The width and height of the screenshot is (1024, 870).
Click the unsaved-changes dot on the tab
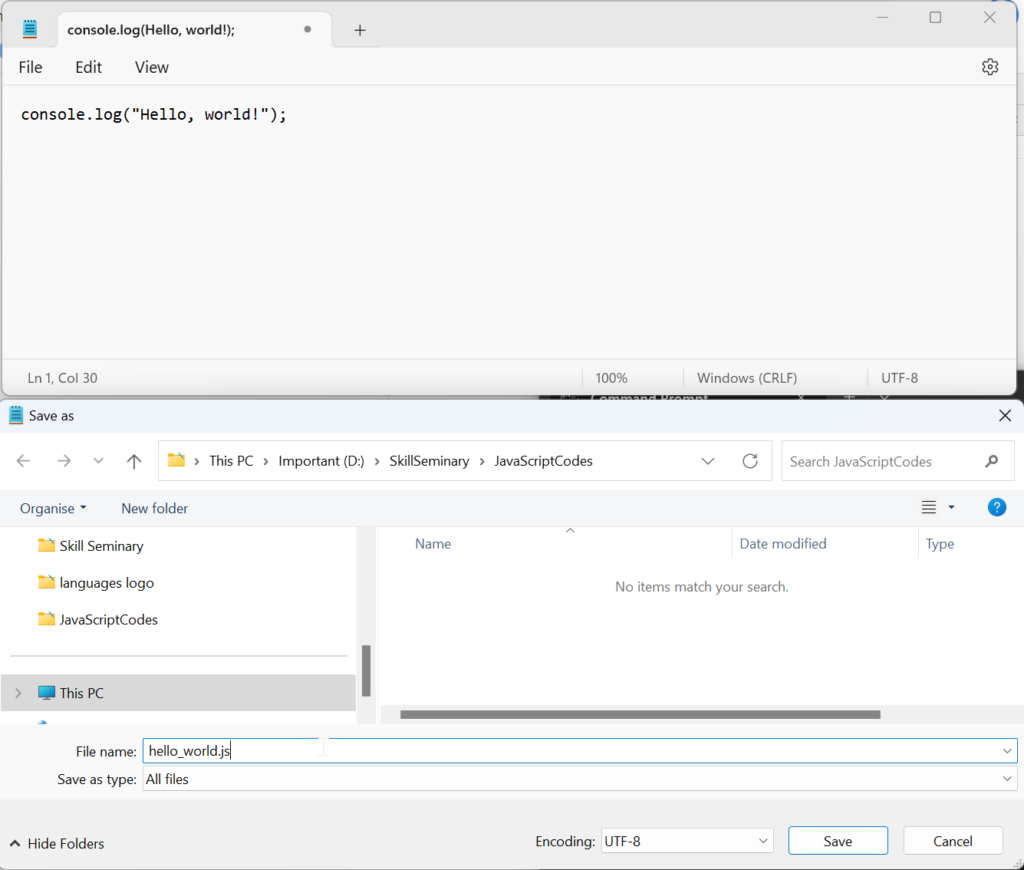click(308, 29)
